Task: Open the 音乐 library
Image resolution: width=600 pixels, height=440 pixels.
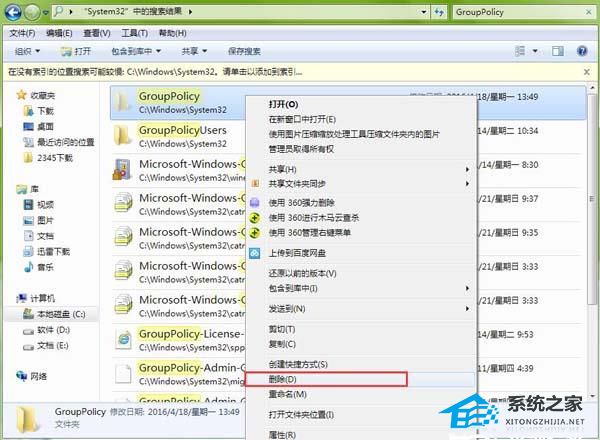Action: tap(39, 267)
